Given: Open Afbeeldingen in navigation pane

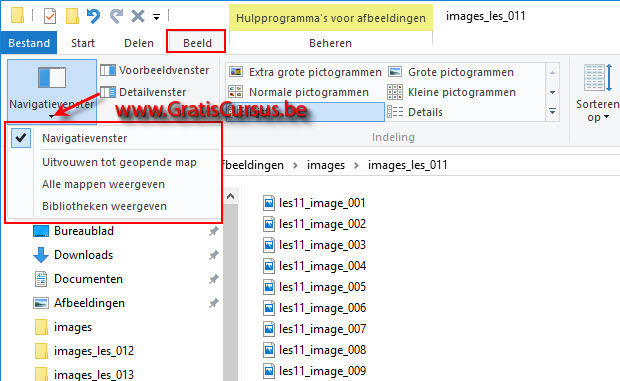Looking at the screenshot, I should coord(89,303).
